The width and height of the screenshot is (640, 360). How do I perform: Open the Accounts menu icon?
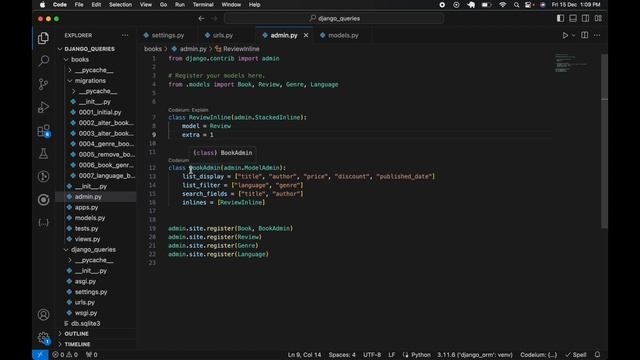(x=43, y=315)
